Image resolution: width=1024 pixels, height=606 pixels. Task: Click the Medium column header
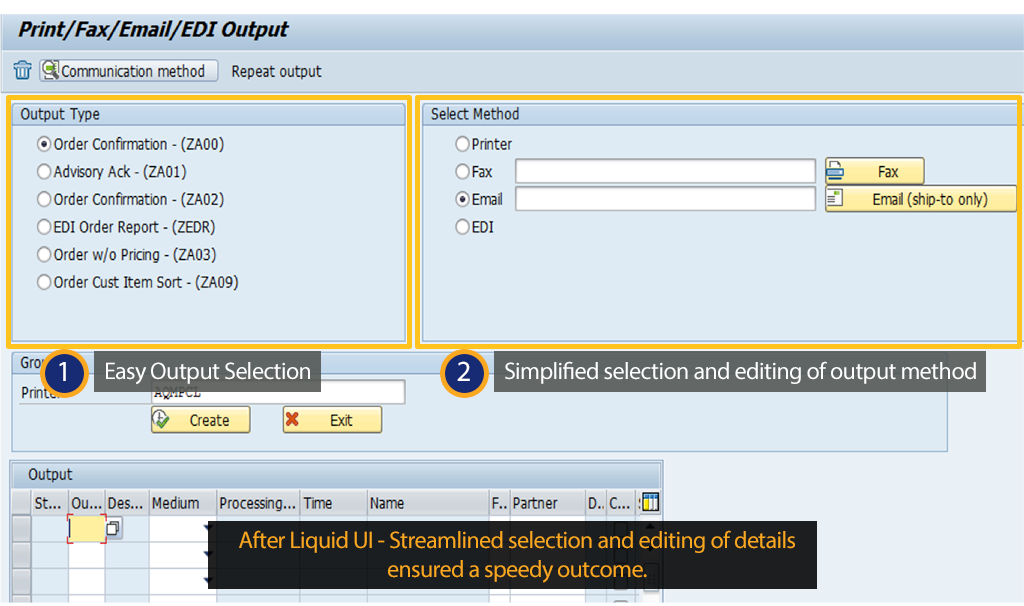[x=176, y=503]
